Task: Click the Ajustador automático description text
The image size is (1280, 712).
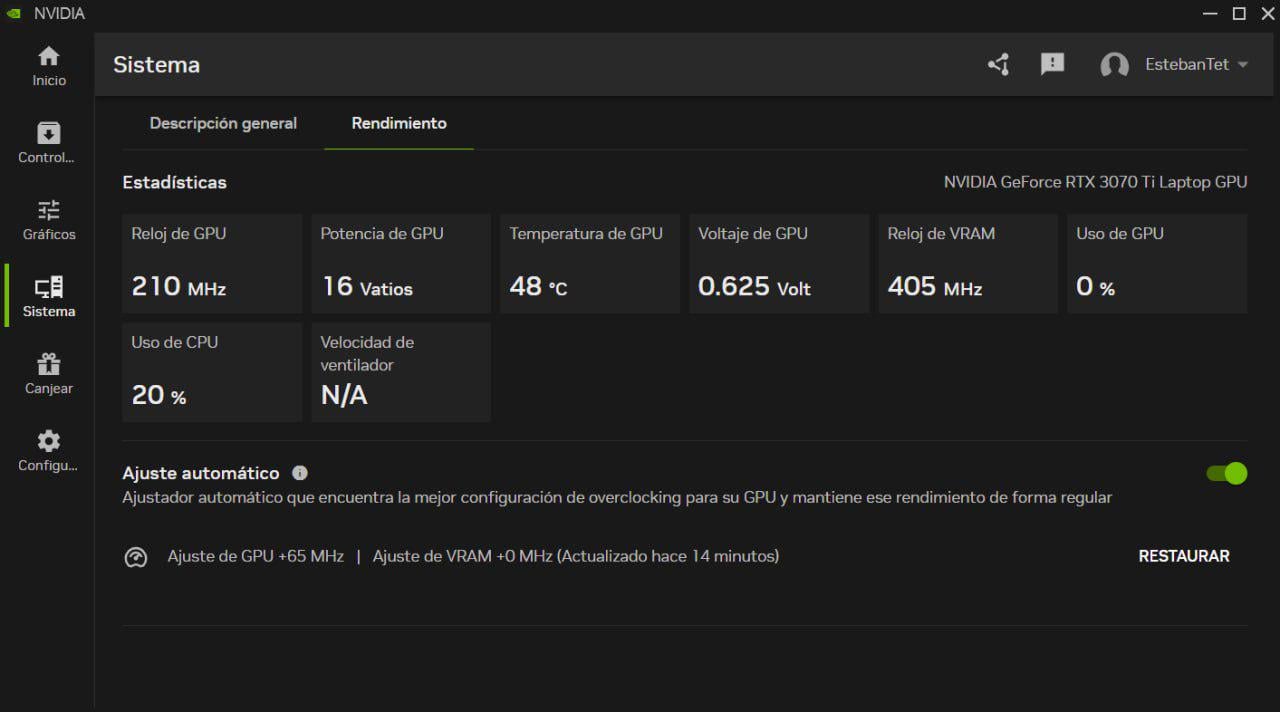Action: pos(617,497)
